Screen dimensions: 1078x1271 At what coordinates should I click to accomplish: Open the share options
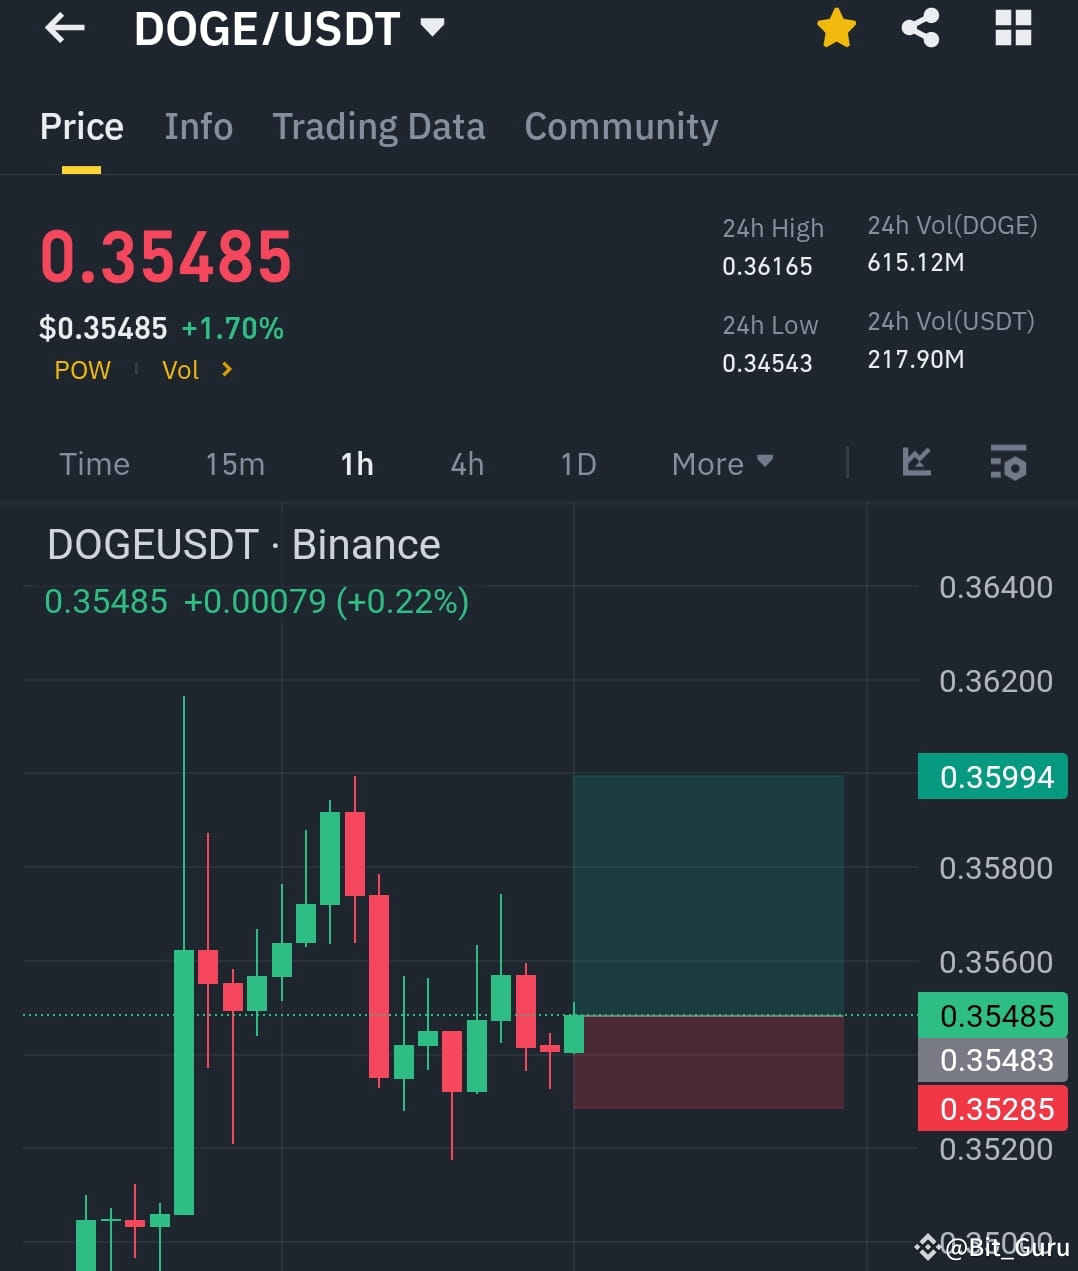point(919,28)
